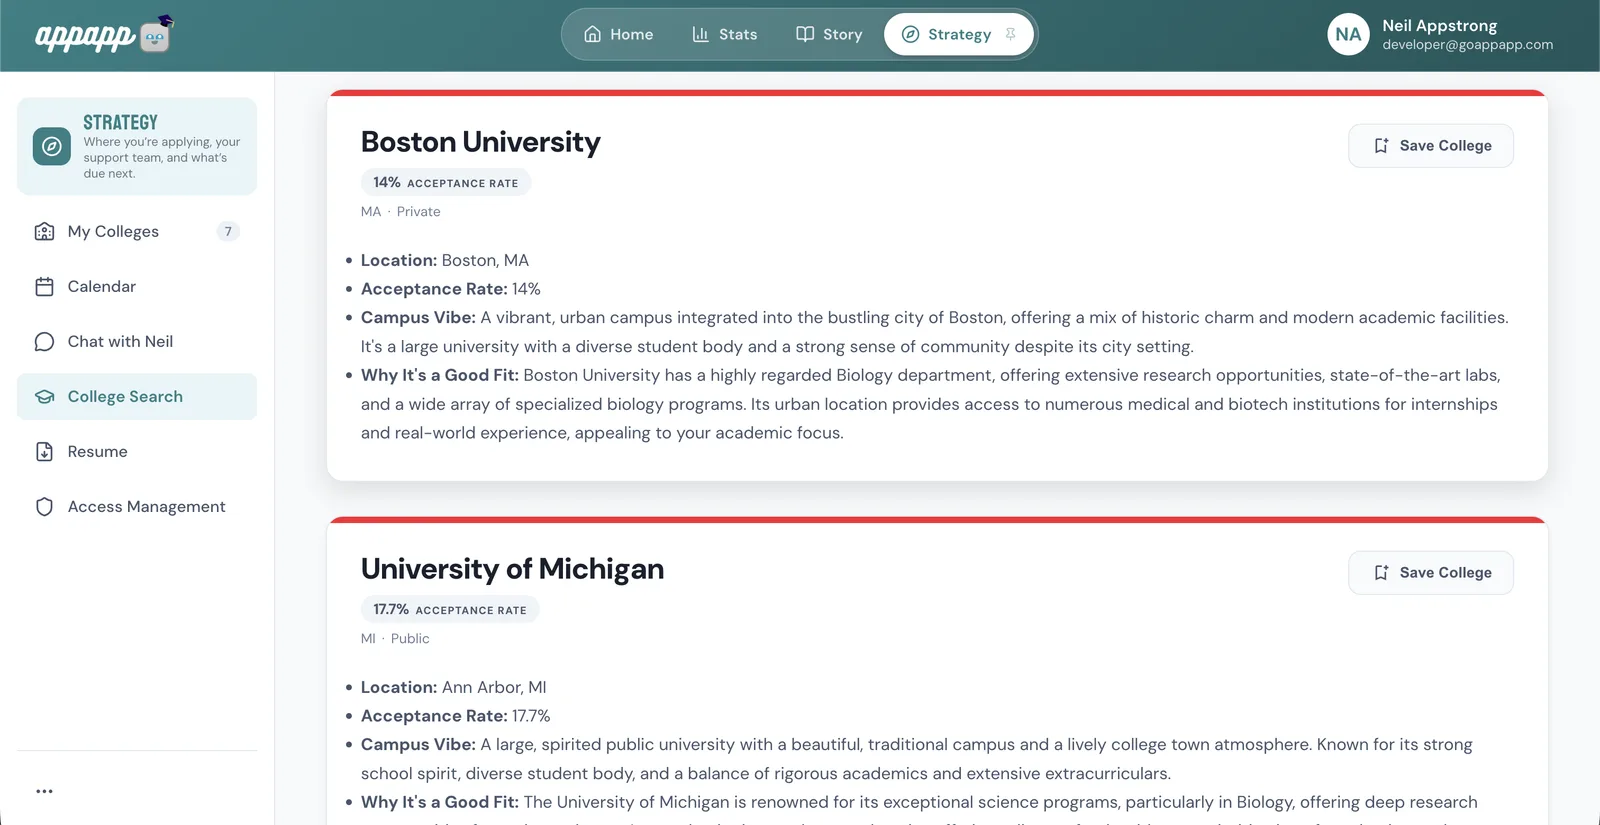
Task: Click the developer@goappapp.com email
Action: pyautogui.click(x=1467, y=45)
